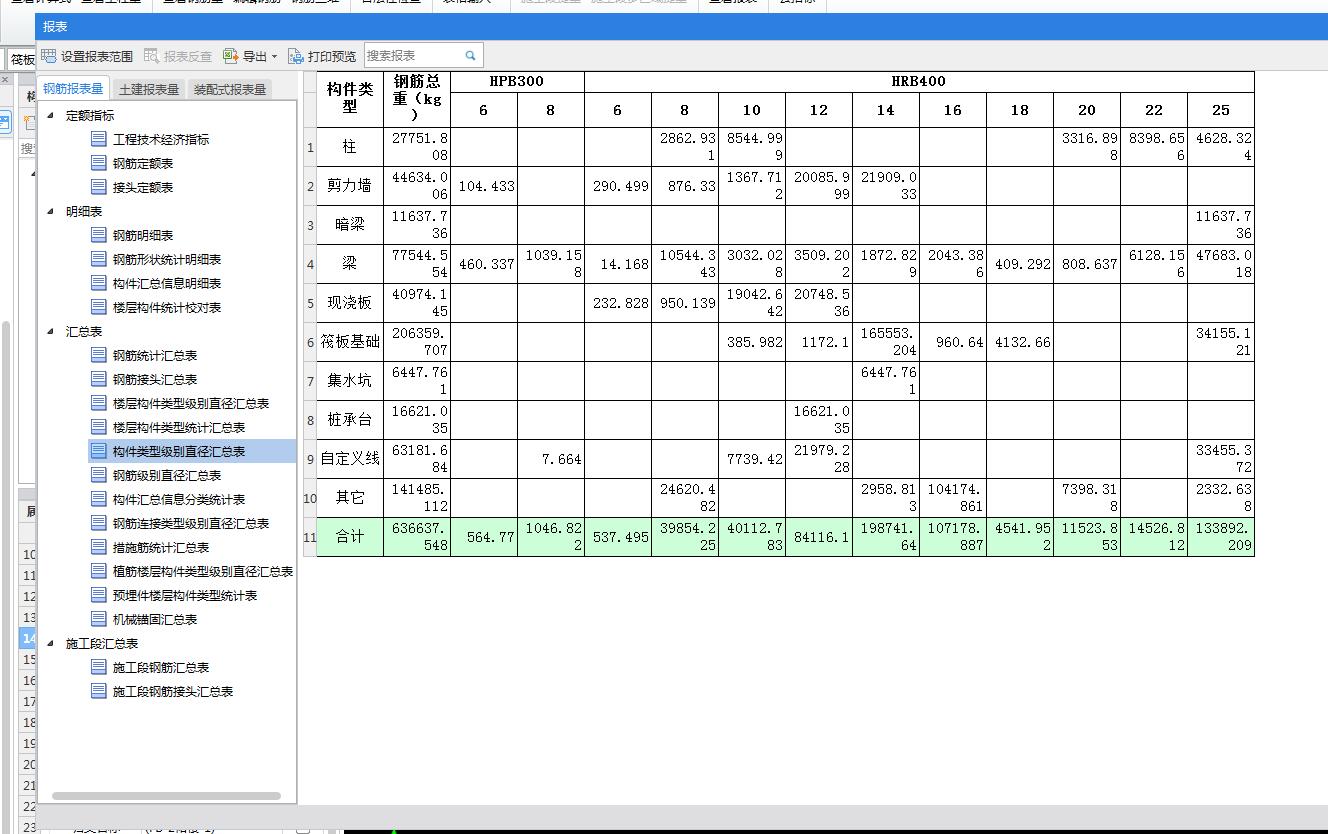
Task: Click cell value 460.337 in 梁 row
Action: click(x=484, y=264)
